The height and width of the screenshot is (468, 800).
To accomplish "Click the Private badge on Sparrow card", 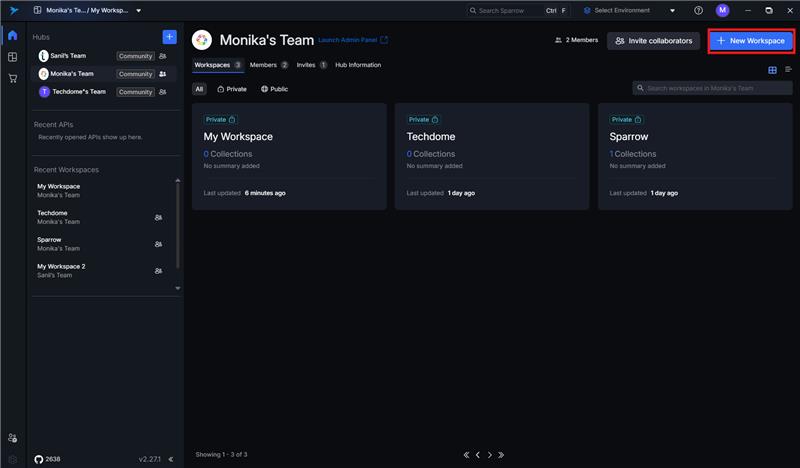I will (x=626, y=119).
